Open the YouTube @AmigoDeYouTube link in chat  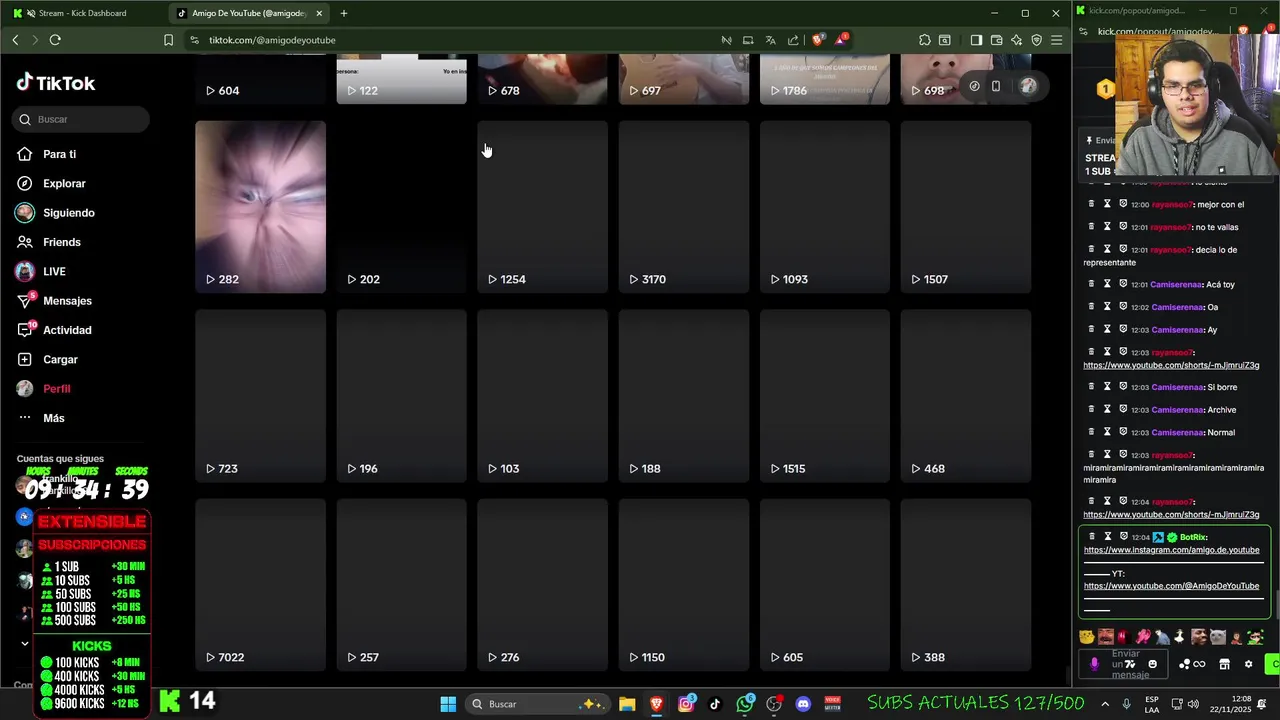tap(1171, 586)
